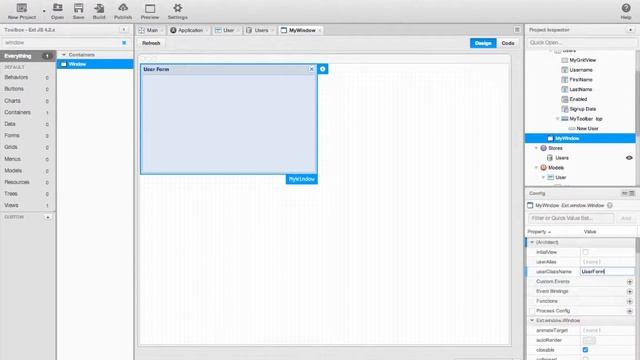Open the Project Inspector header dropdown
This screenshot has width=640, height=360.
point(631,29)
